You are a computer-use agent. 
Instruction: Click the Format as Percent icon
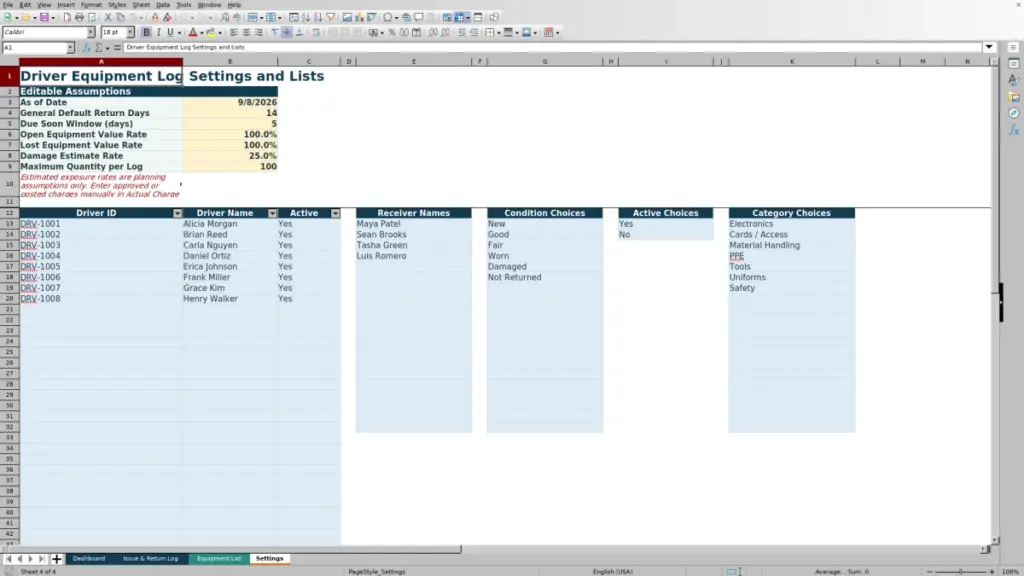(x=392, y=33)
